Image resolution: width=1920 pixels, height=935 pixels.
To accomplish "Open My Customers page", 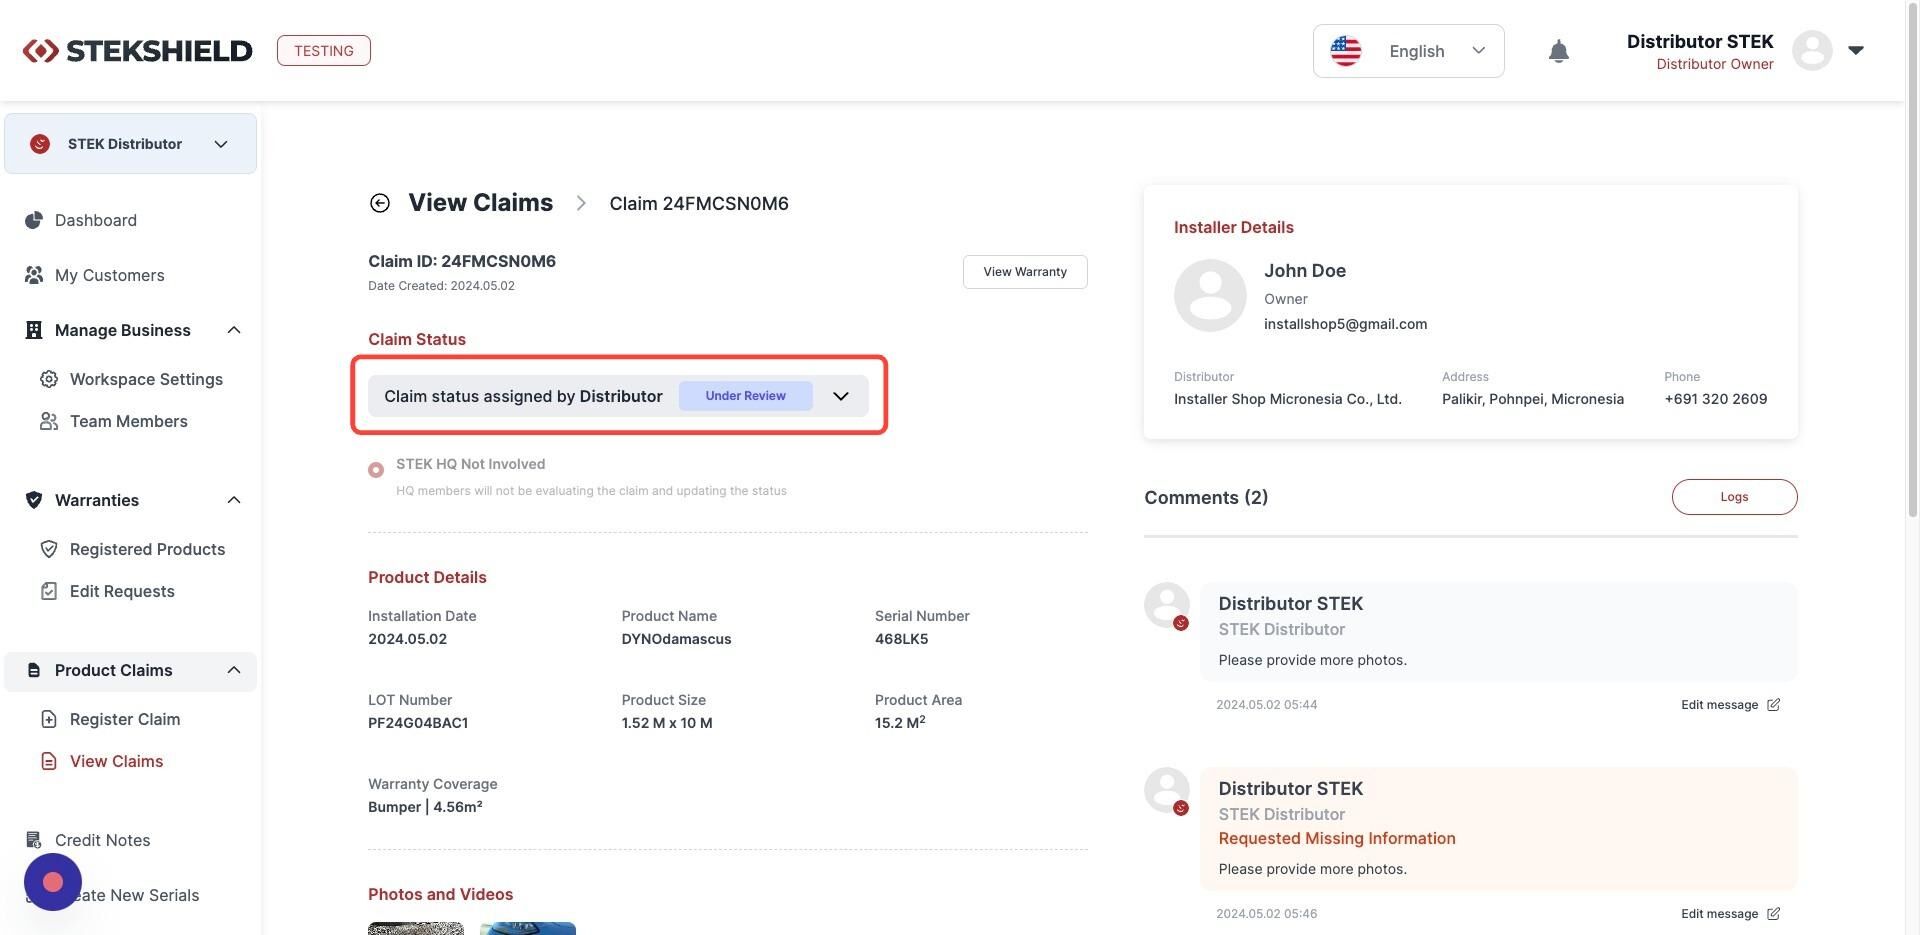I will pyautogui.click(x=110, y=275).
